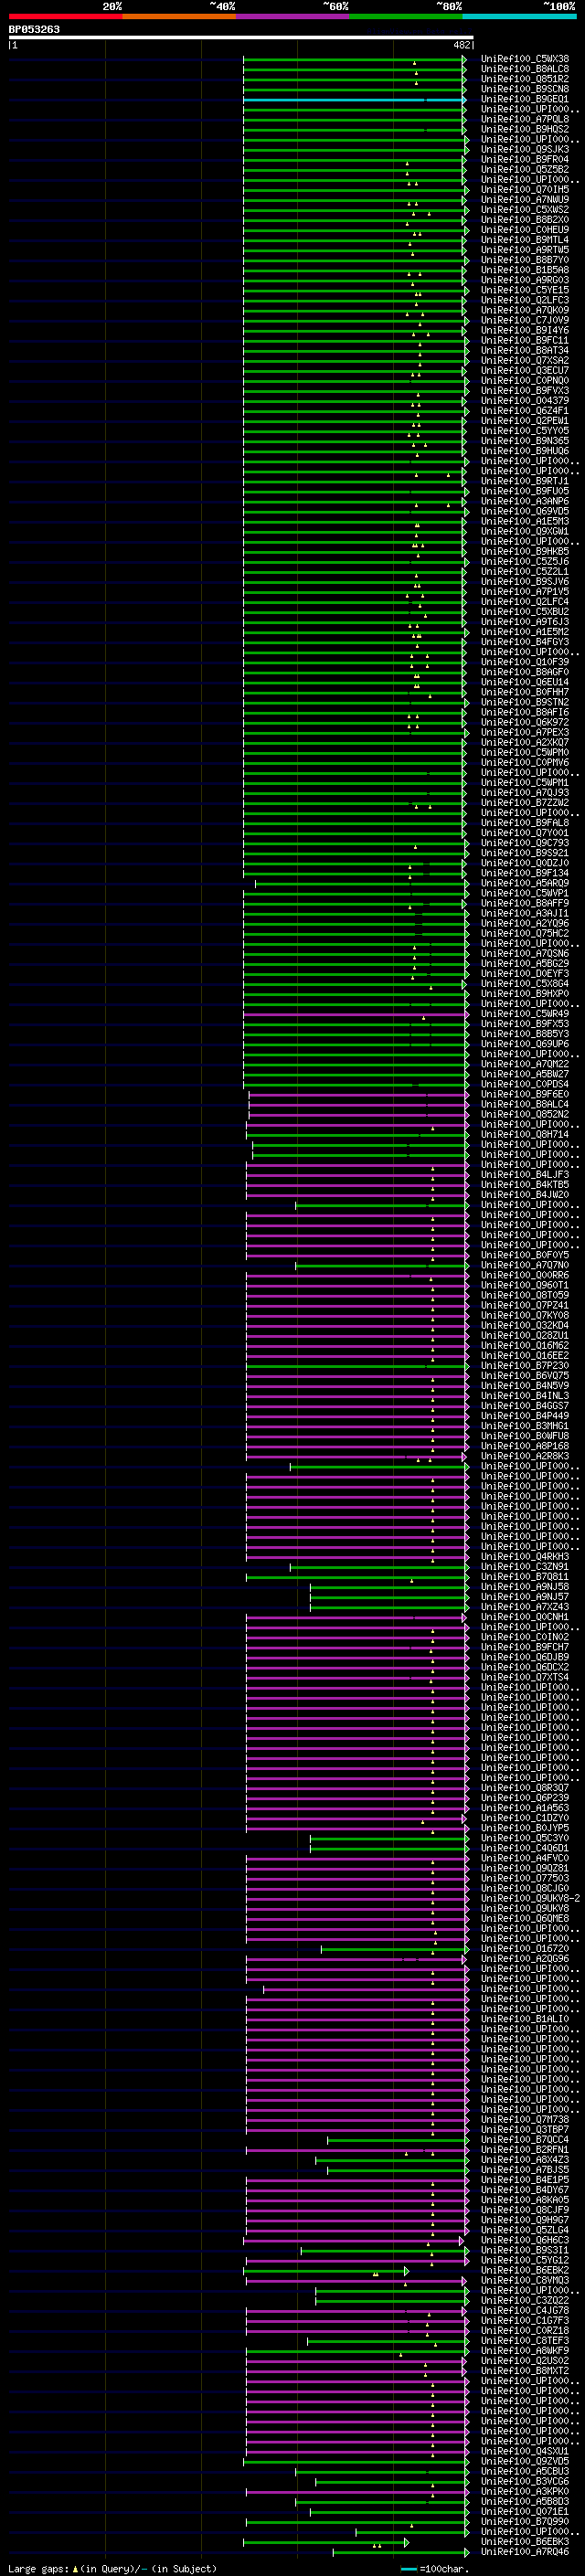Select hit label UniRef100_A7P1V5
Viewport: 585px width, 2576px height.
pos(524,592)
